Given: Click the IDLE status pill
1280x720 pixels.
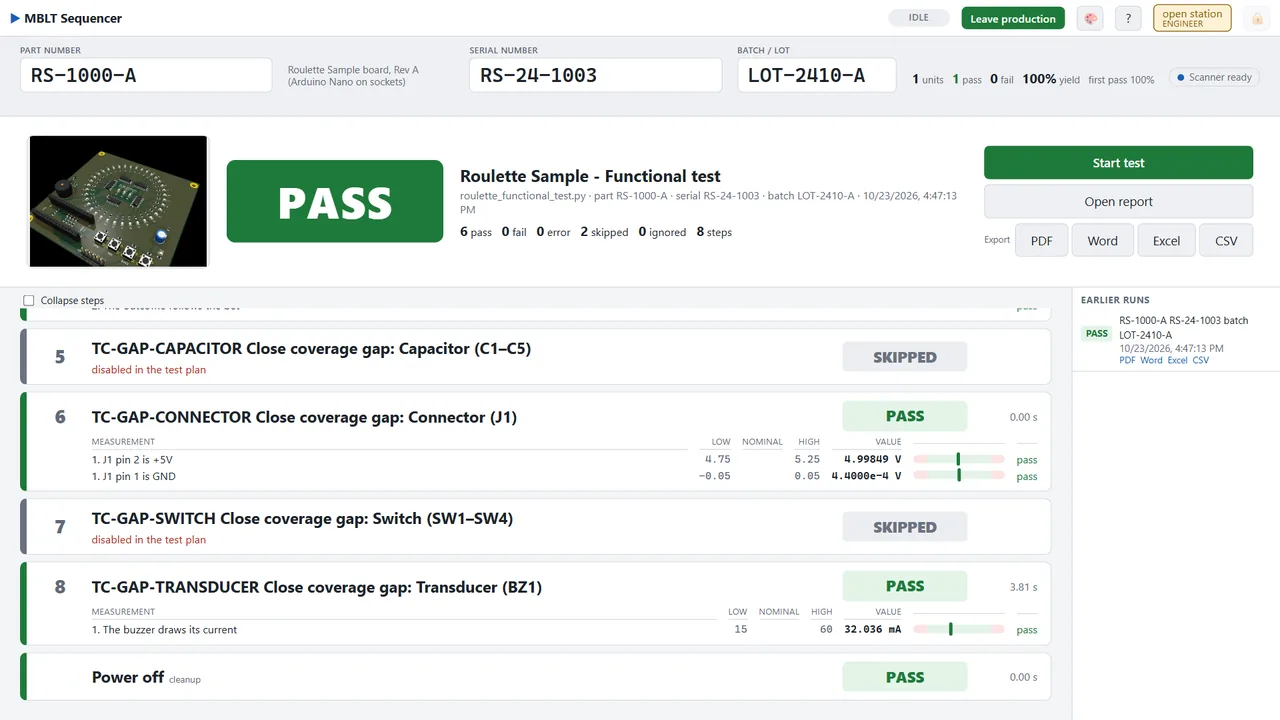Looking at the screenshot, I should point(918,18).
